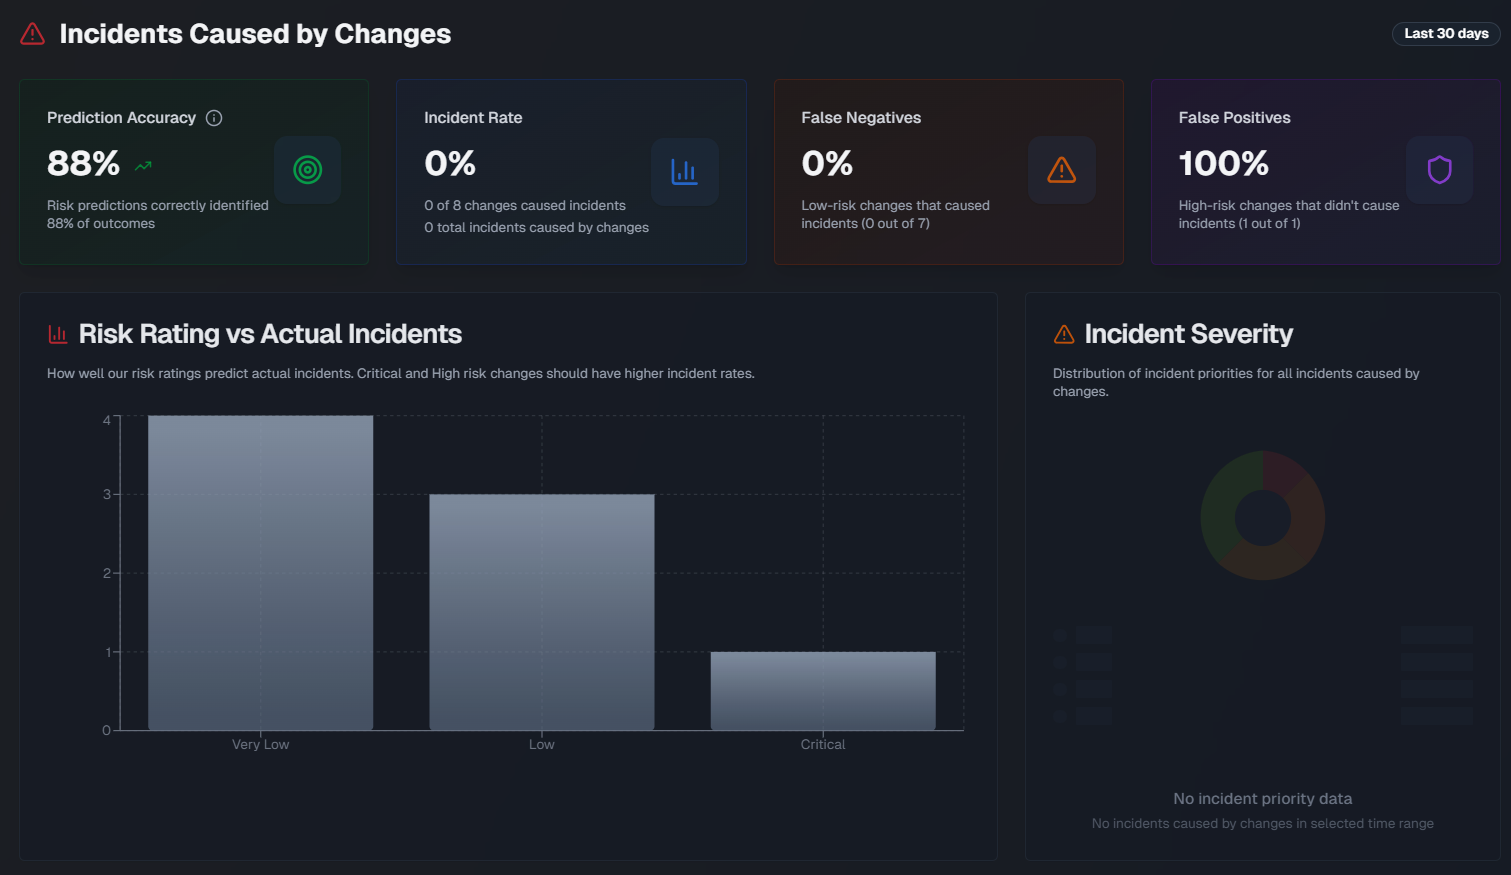Click the red warning triangle header icon
Viewport: 1511px width, 875px height.
pos(30,33)
